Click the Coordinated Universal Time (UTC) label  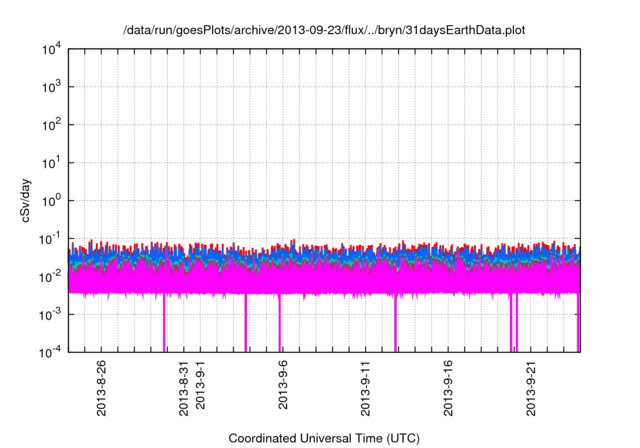click(324, 438)
